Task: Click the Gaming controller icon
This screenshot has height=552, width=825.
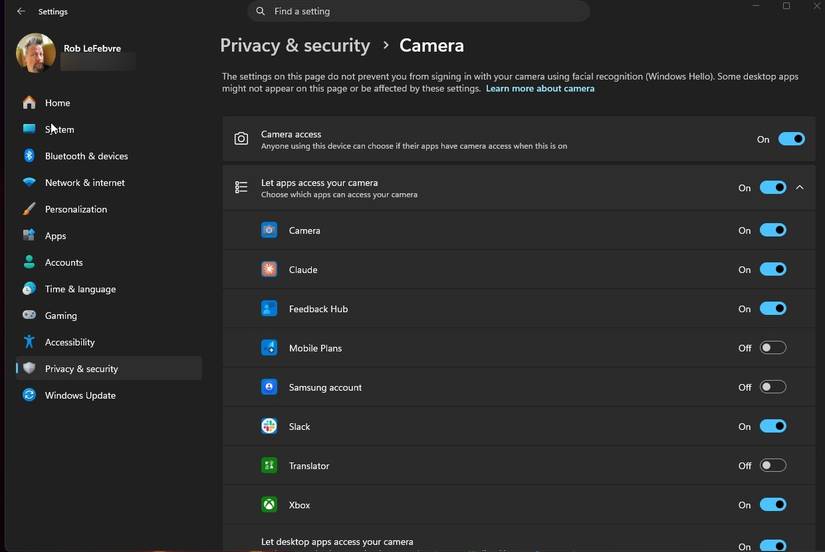Action: 29,315
